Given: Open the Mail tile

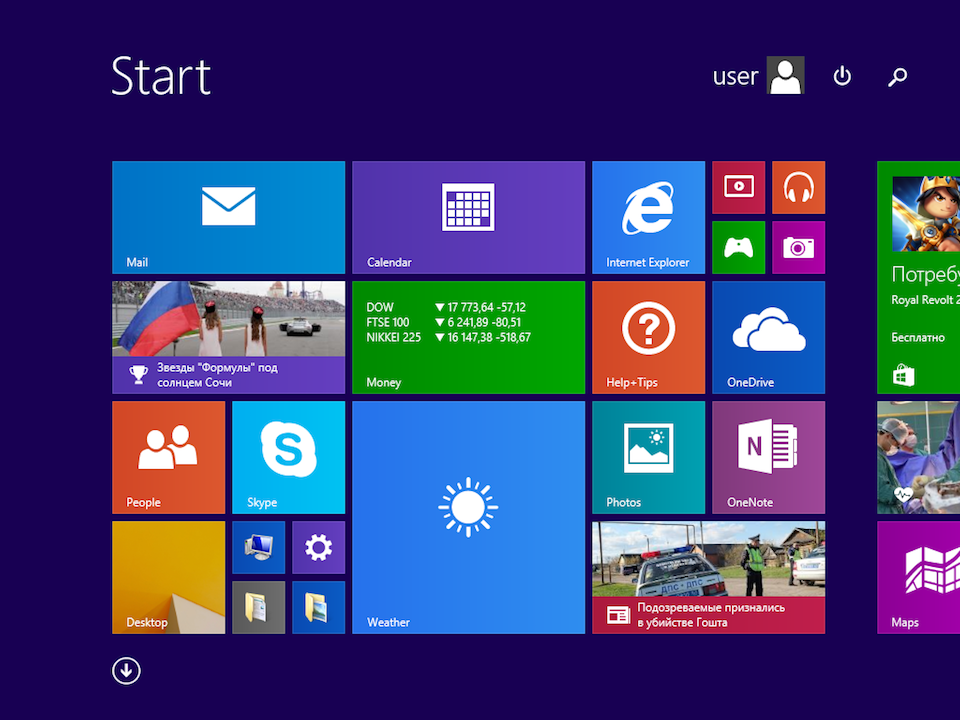Looking at the screenshot, I should (x=228, y=217).
